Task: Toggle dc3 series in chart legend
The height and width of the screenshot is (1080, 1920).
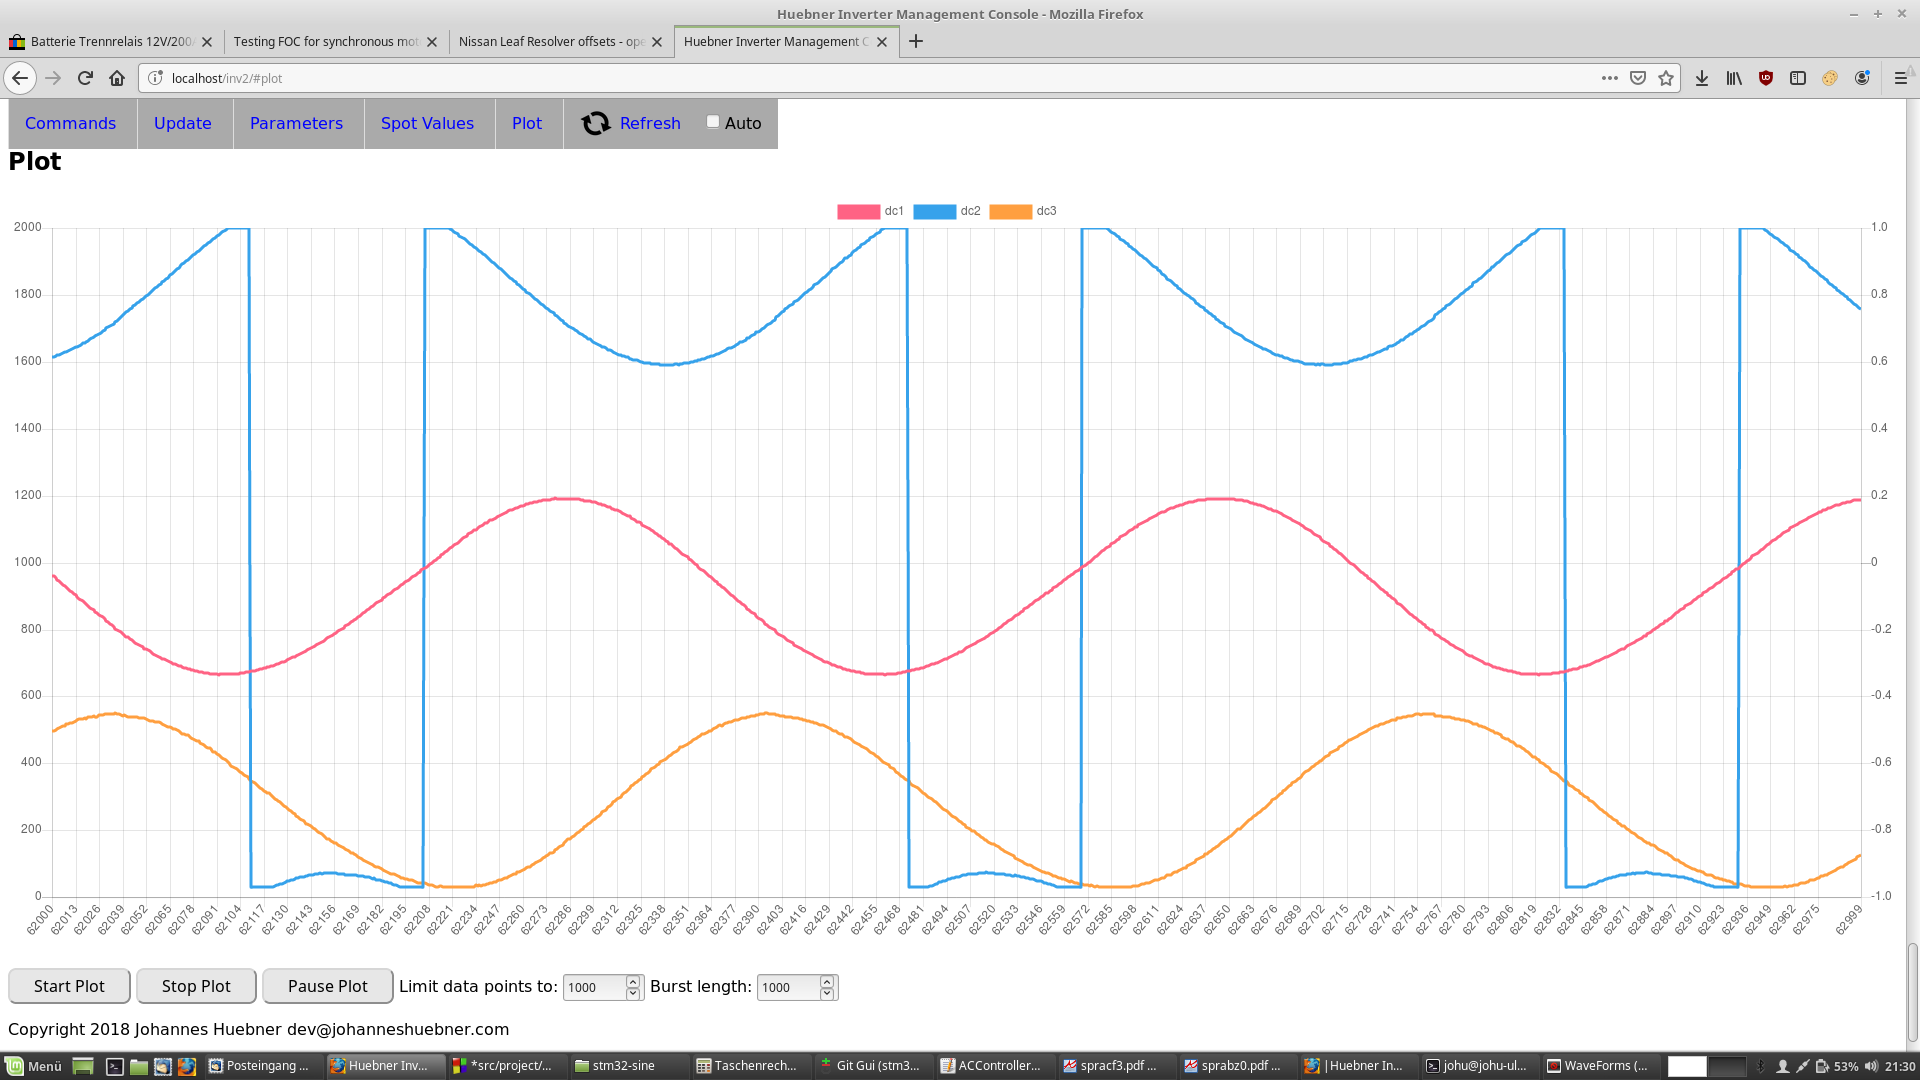Action: point(1022,211)
